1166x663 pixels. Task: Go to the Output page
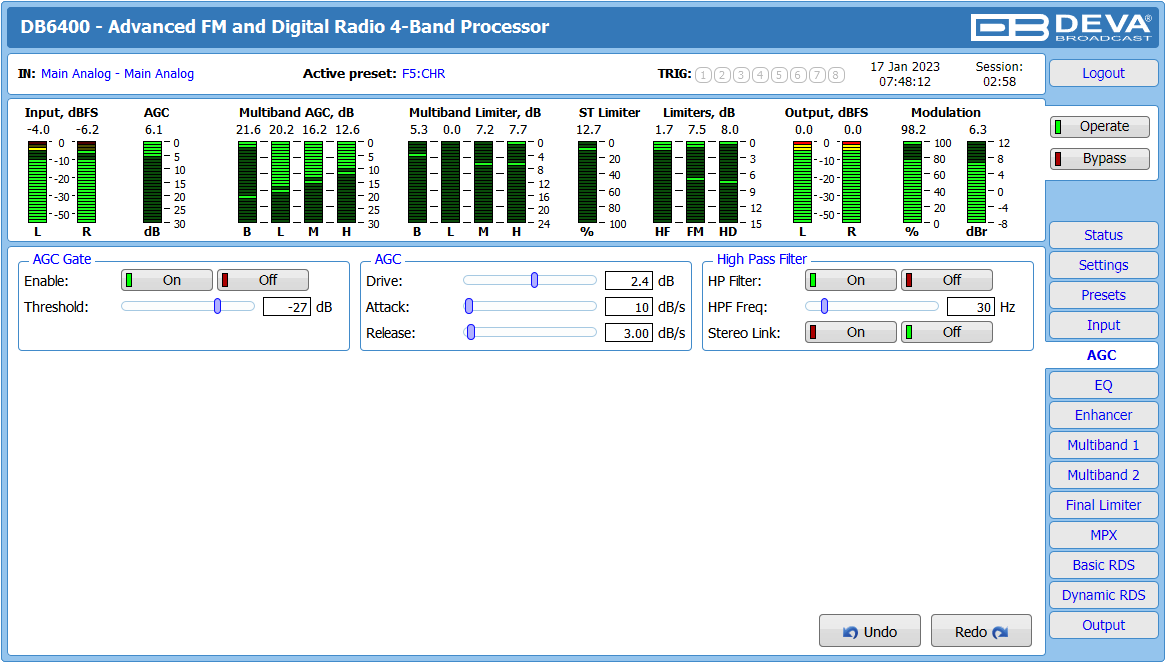(x=1104, y=625)
